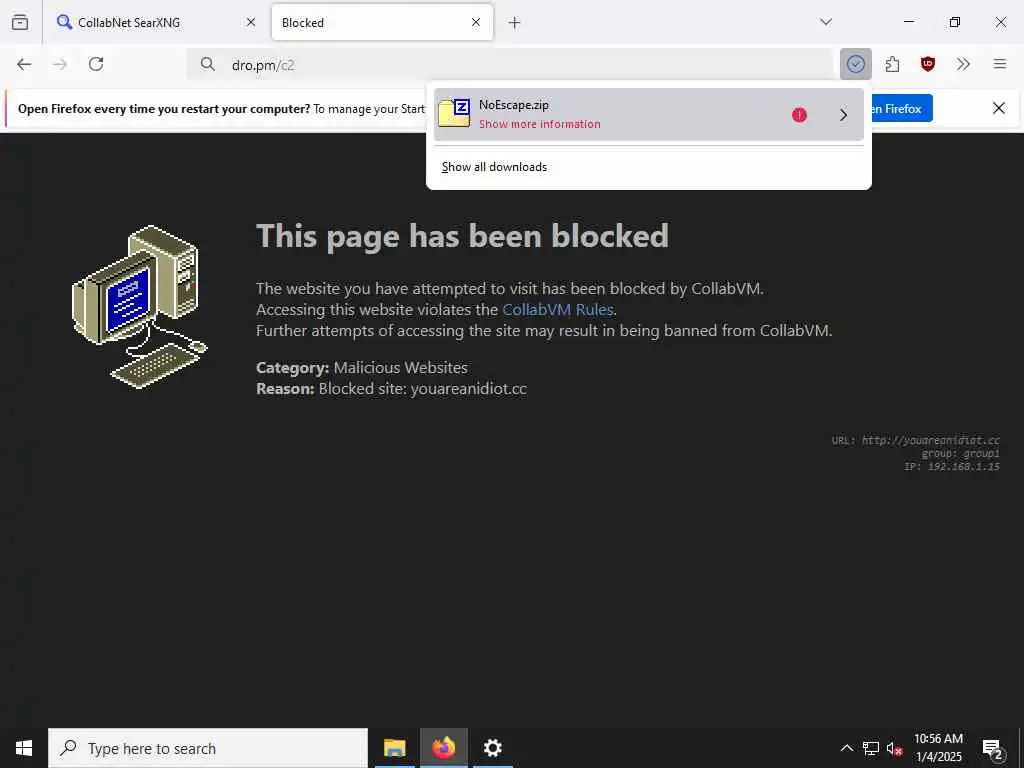Open the network status tray icon
Image resolution: width=1024 pixels, height=768 pixels.
click(871, 748)
